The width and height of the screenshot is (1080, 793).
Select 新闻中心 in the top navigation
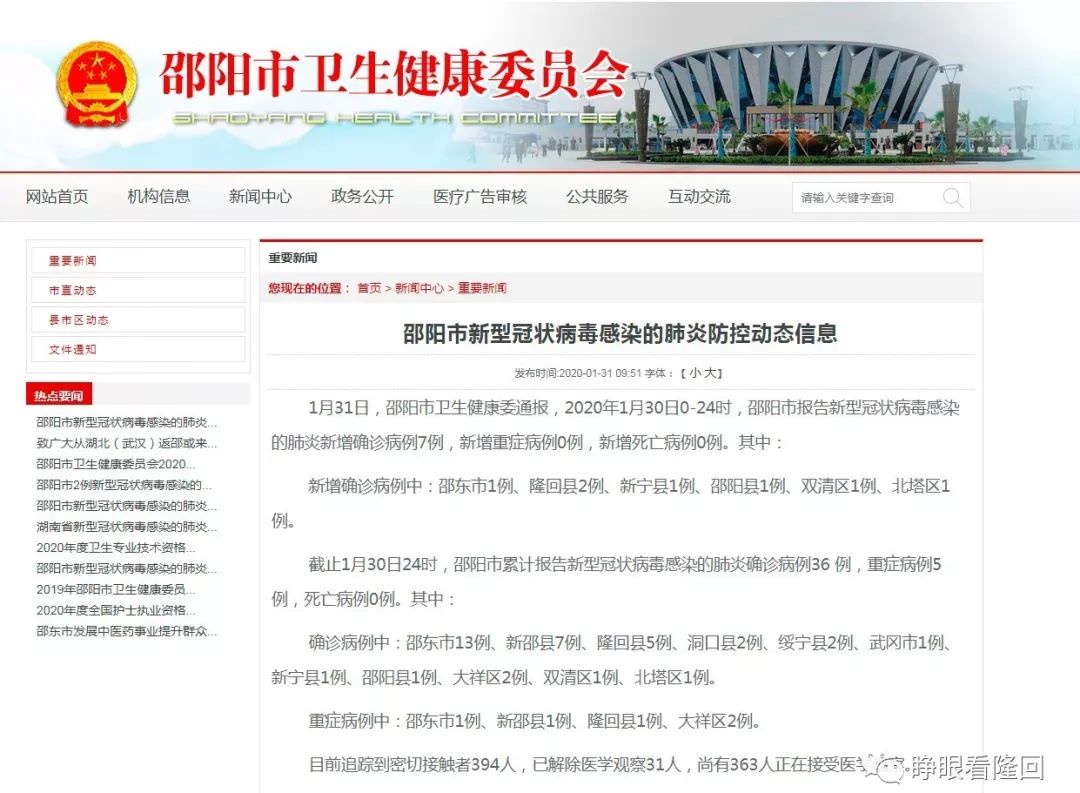pyautogui.click(x=260, y=197)
